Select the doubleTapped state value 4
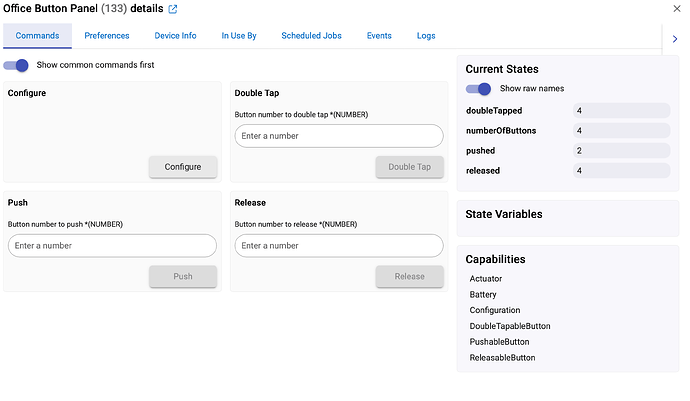Screen dimensions: 690x401 point(621,110)
